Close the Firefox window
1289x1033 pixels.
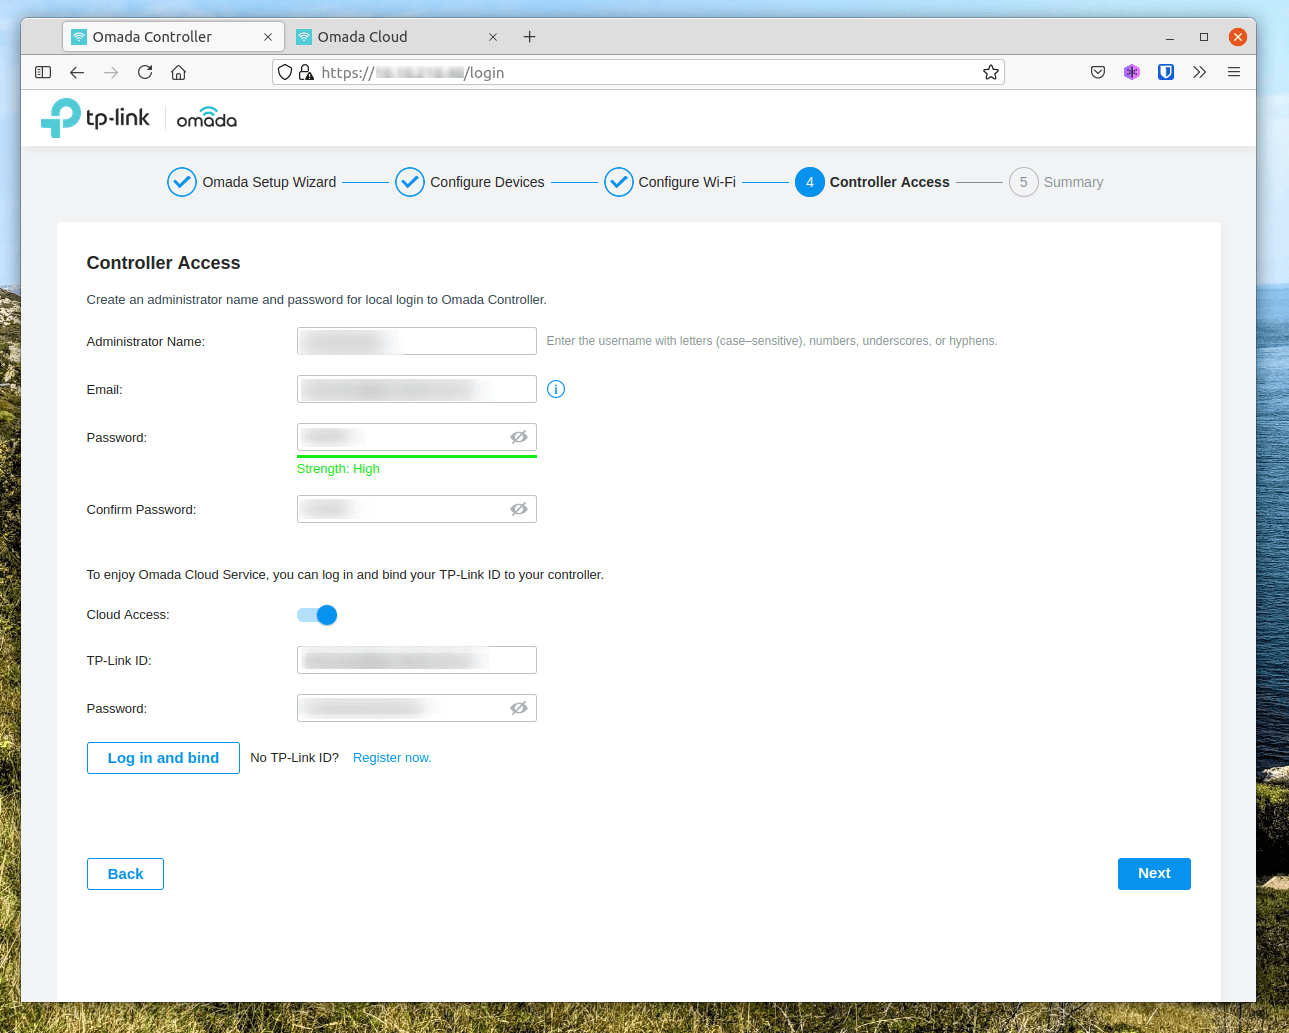[x=1238, y=37]
